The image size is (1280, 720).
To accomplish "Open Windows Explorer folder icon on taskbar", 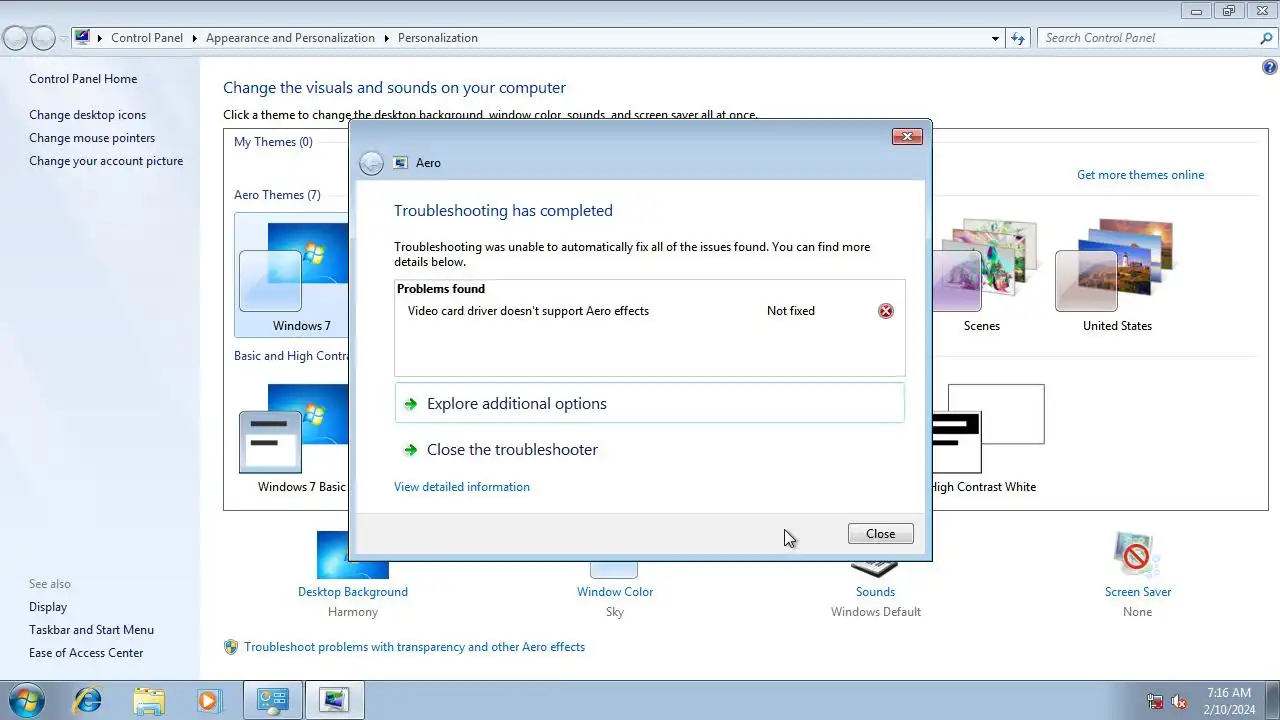I will point(148,700).
